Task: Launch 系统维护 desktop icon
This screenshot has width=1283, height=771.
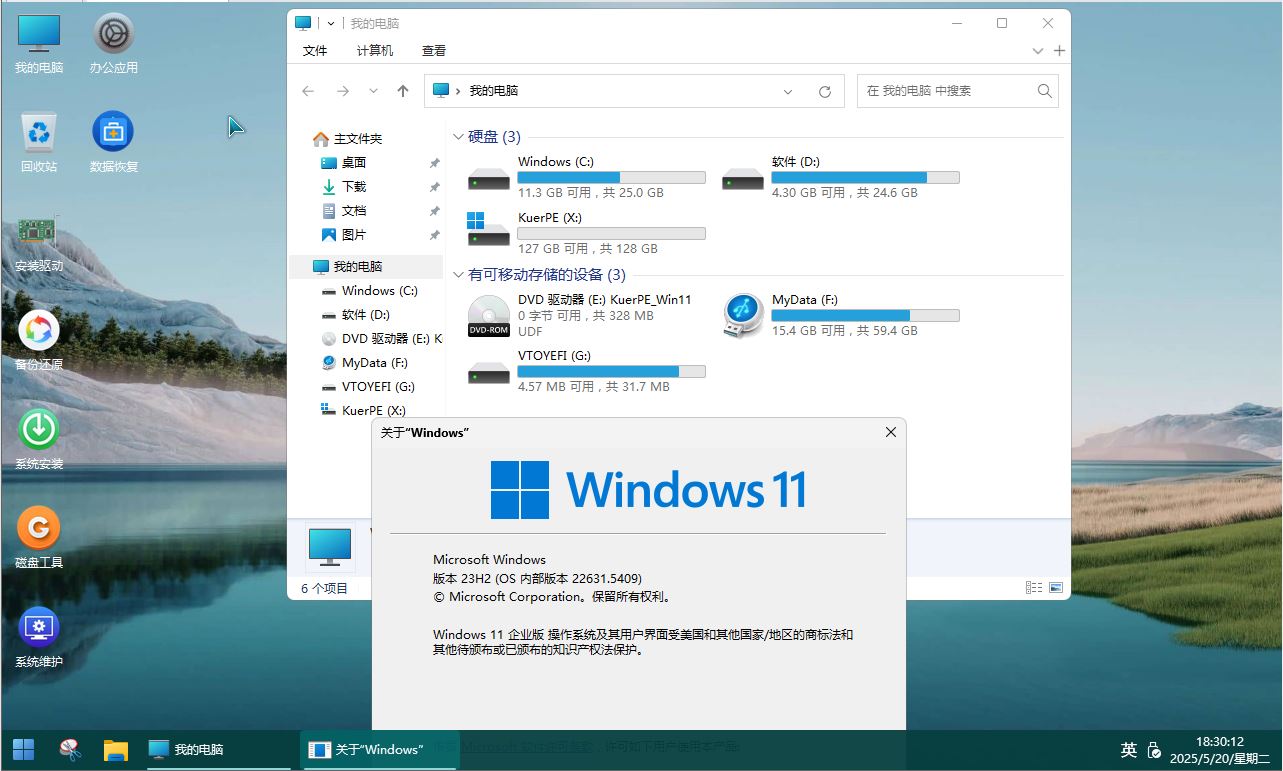Action: pos(39,637)
